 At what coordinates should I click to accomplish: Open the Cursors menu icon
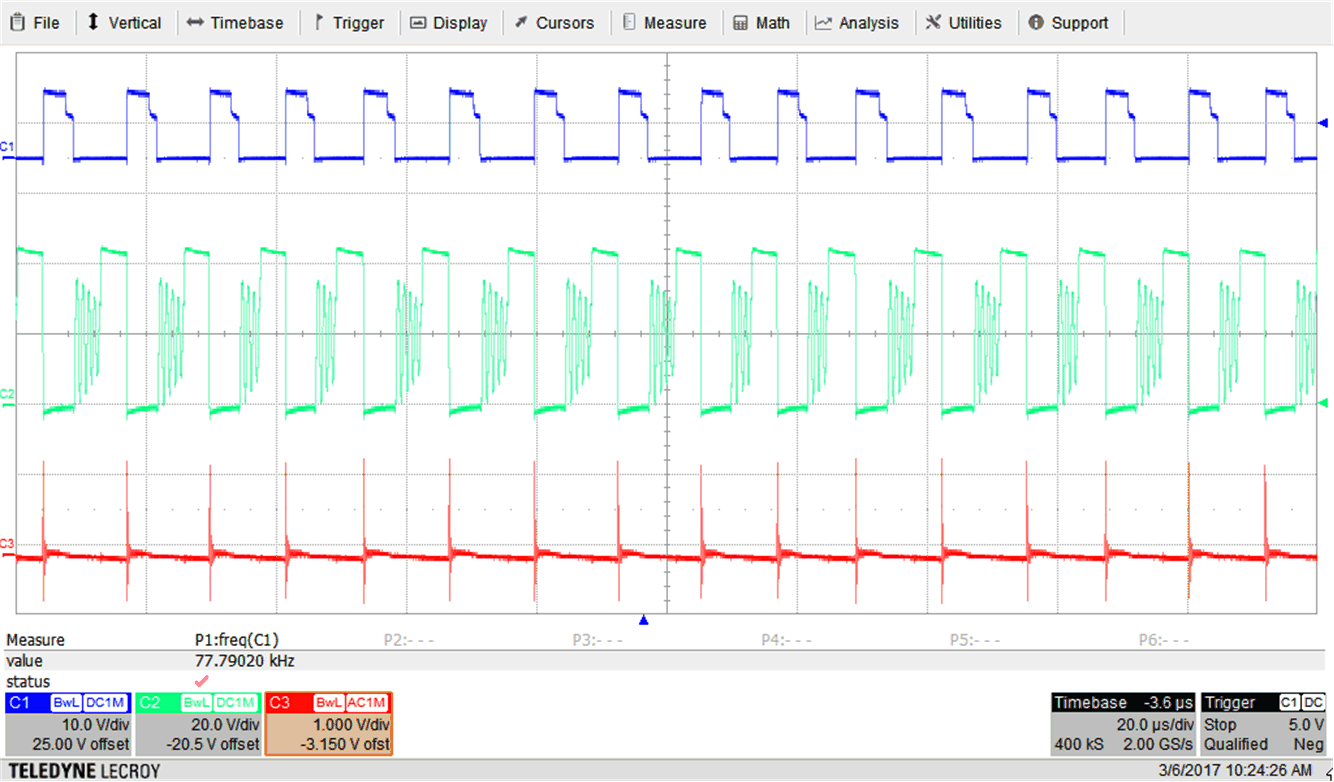tap(520, 22)
